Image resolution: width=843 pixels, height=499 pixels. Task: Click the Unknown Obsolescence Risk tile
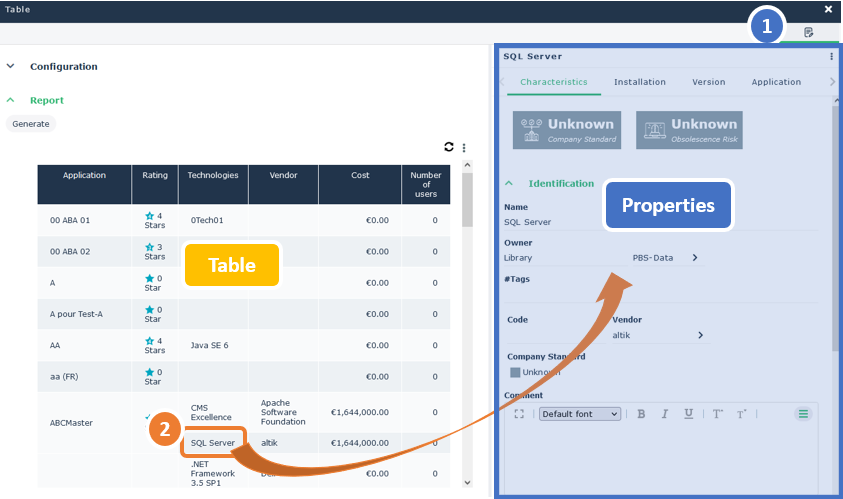coord(689,130)
